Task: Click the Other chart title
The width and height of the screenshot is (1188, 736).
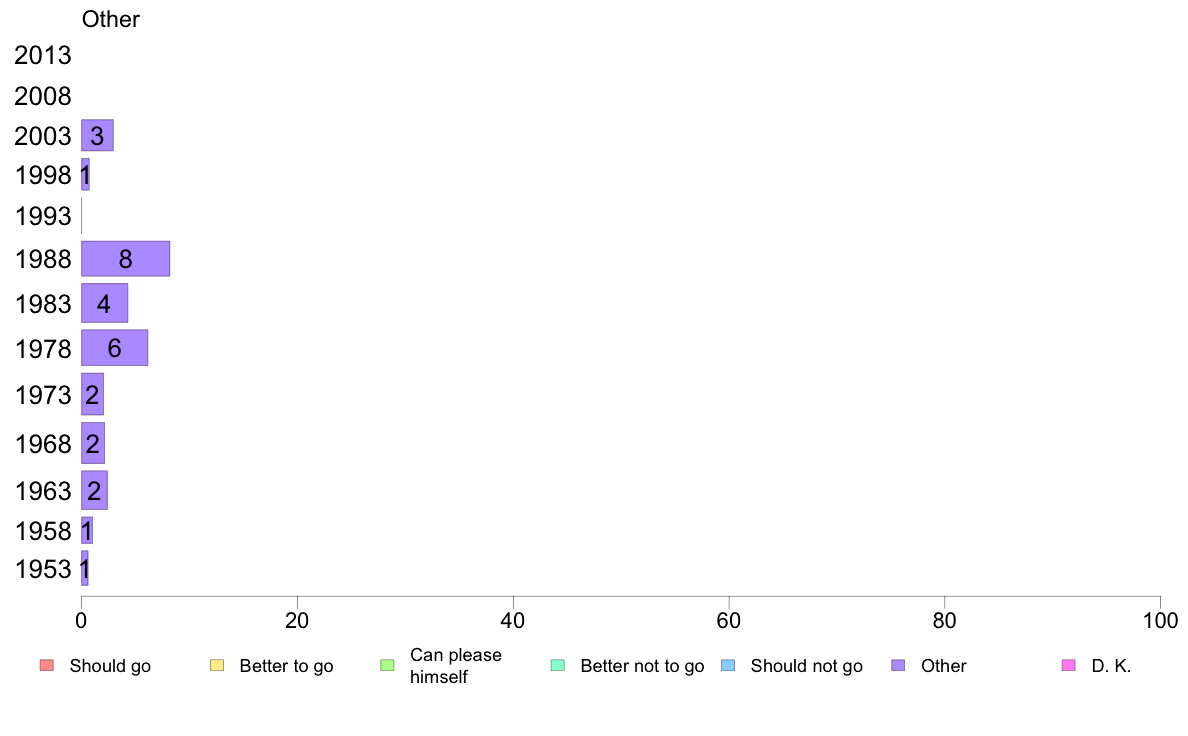Action: 111,19
